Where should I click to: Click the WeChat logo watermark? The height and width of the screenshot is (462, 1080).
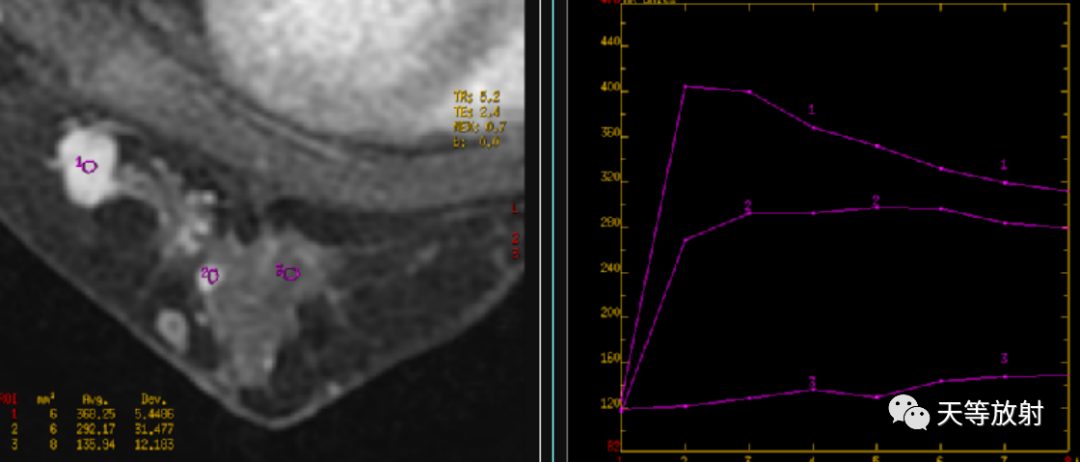[908, 412]
